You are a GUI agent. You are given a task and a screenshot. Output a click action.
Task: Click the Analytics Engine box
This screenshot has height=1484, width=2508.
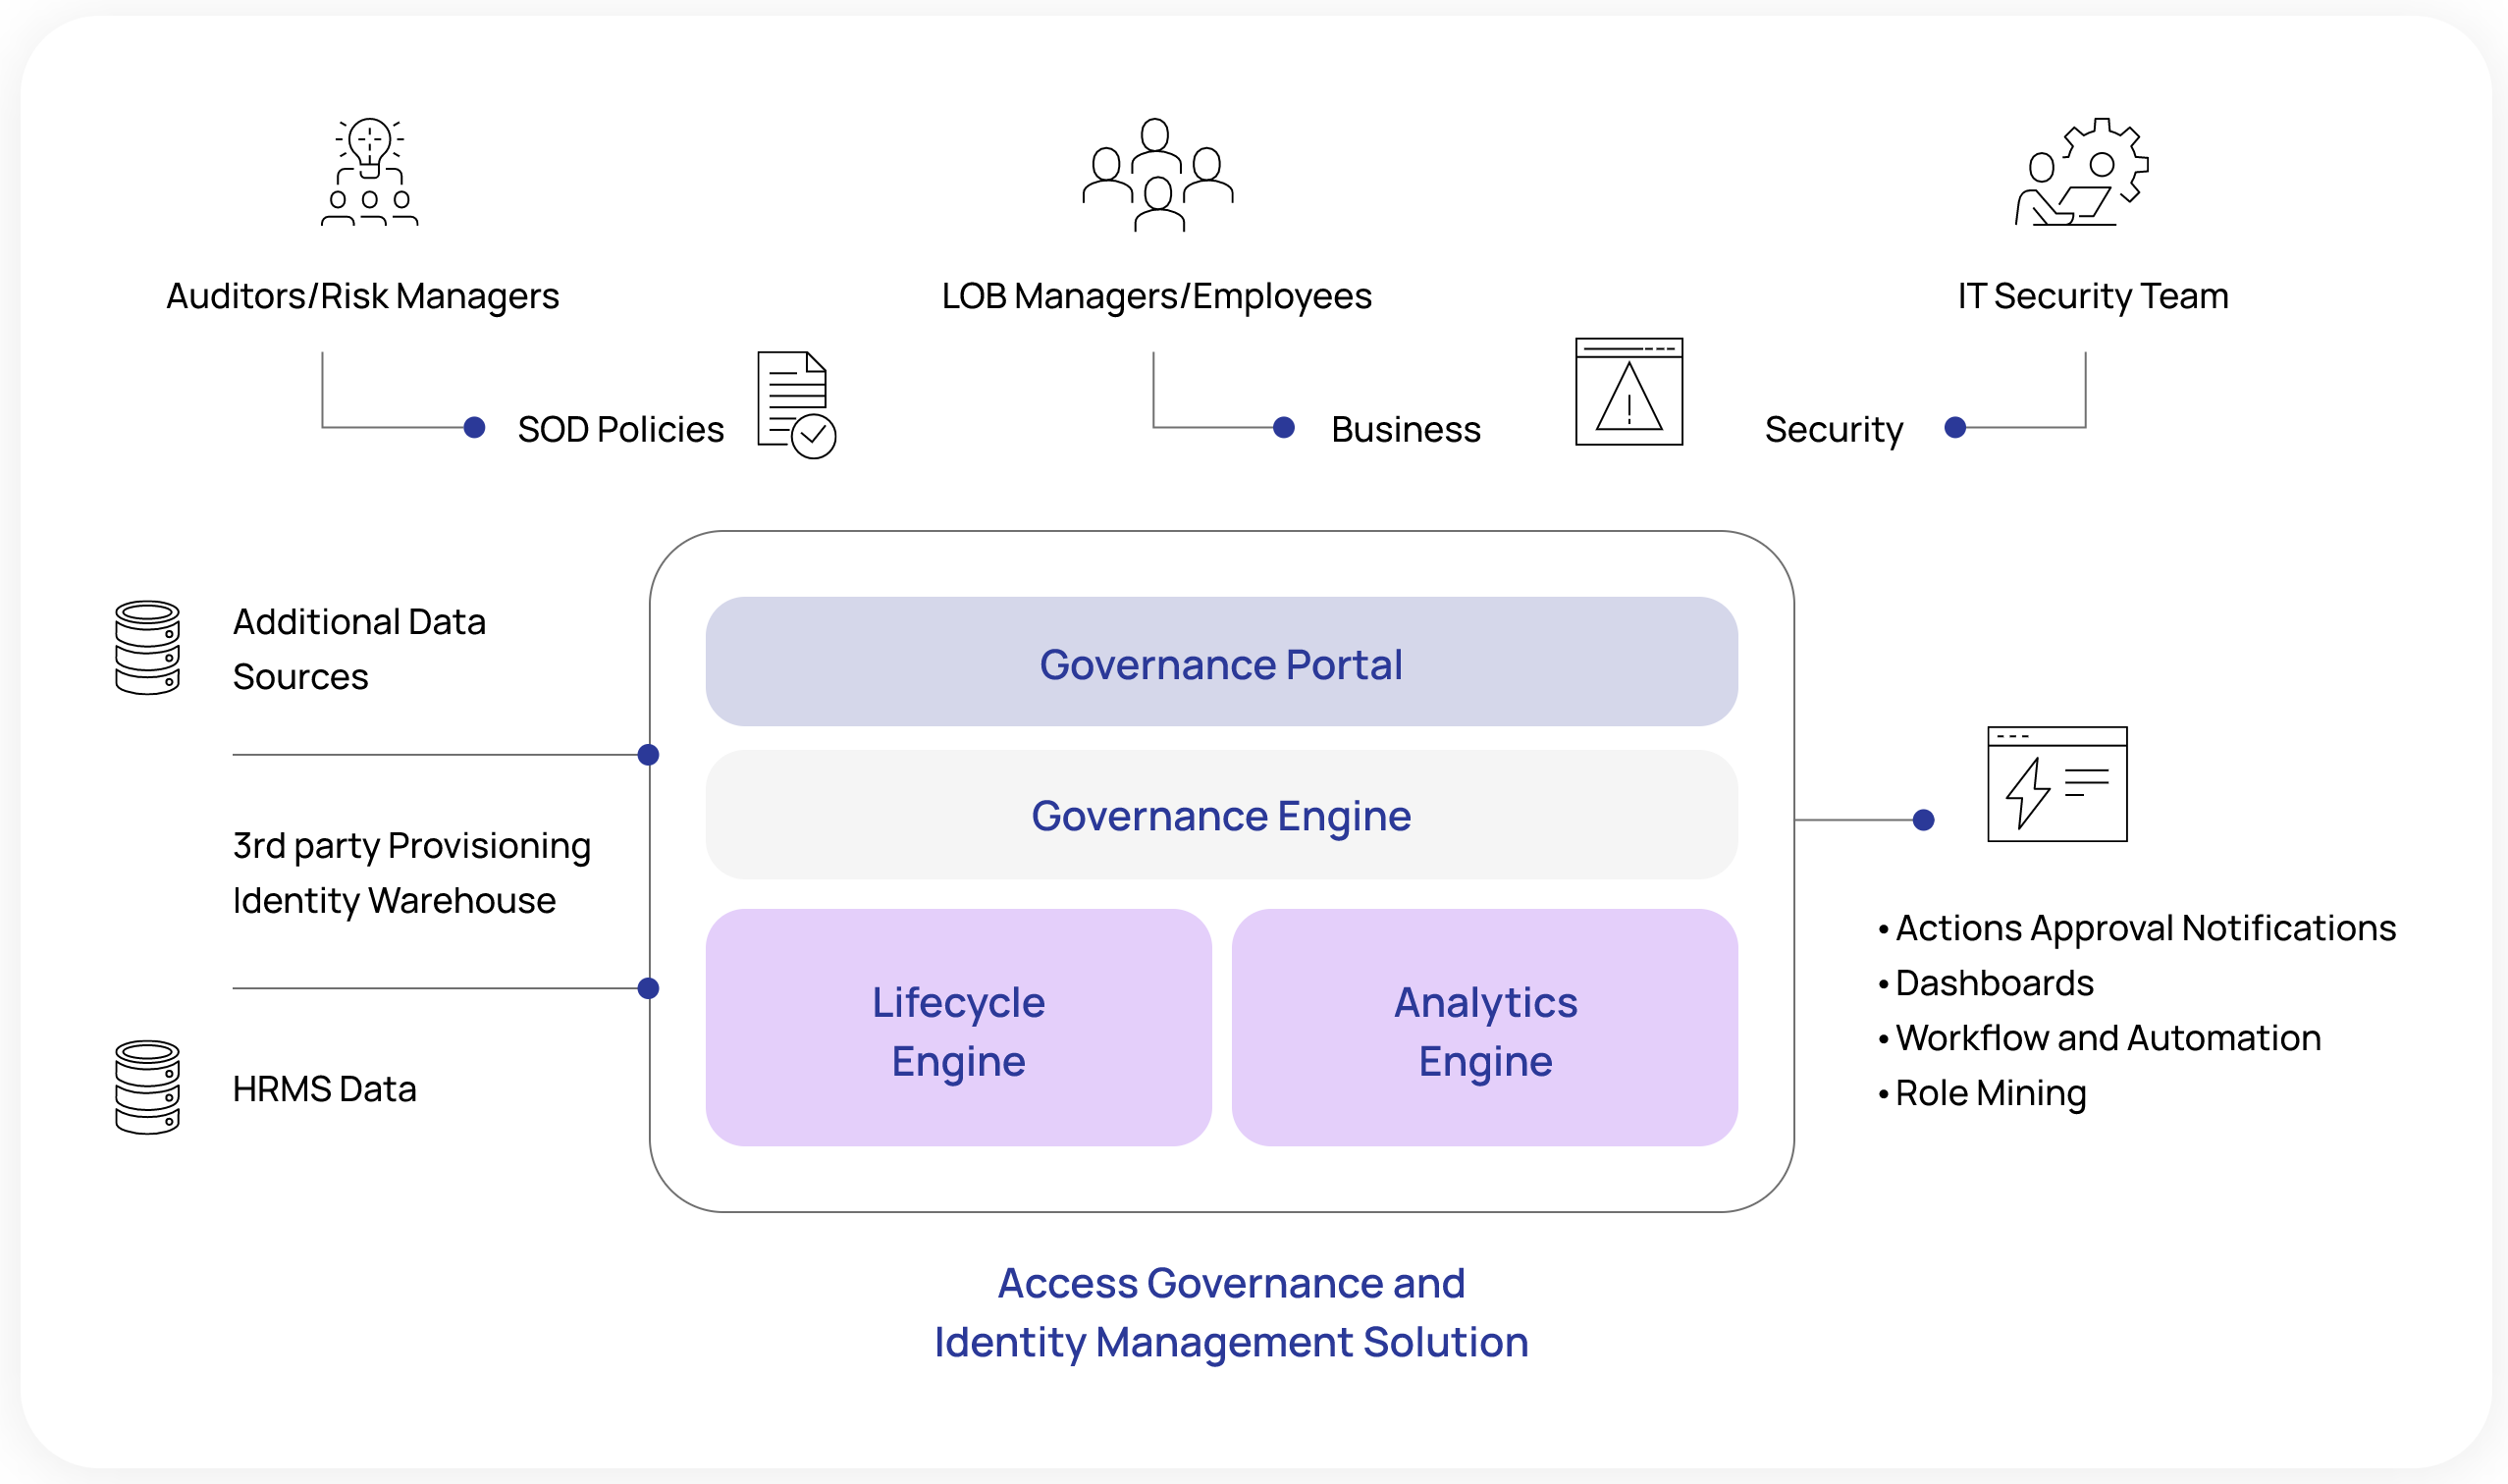(x=1484, y=1028)
